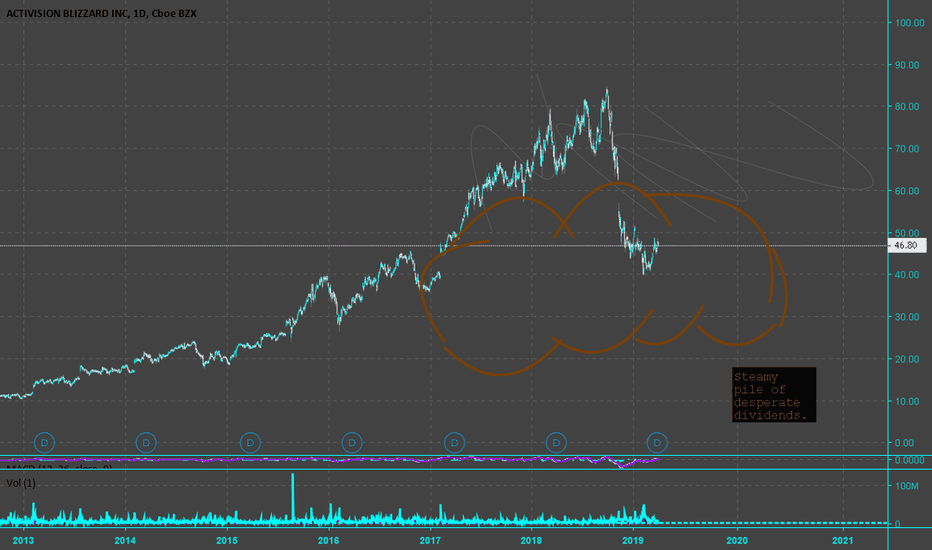Image resolution: width=932 pixels, height=550 pixels.
Task: Click the 70.00 price axis label
Action: click(907, 149)
